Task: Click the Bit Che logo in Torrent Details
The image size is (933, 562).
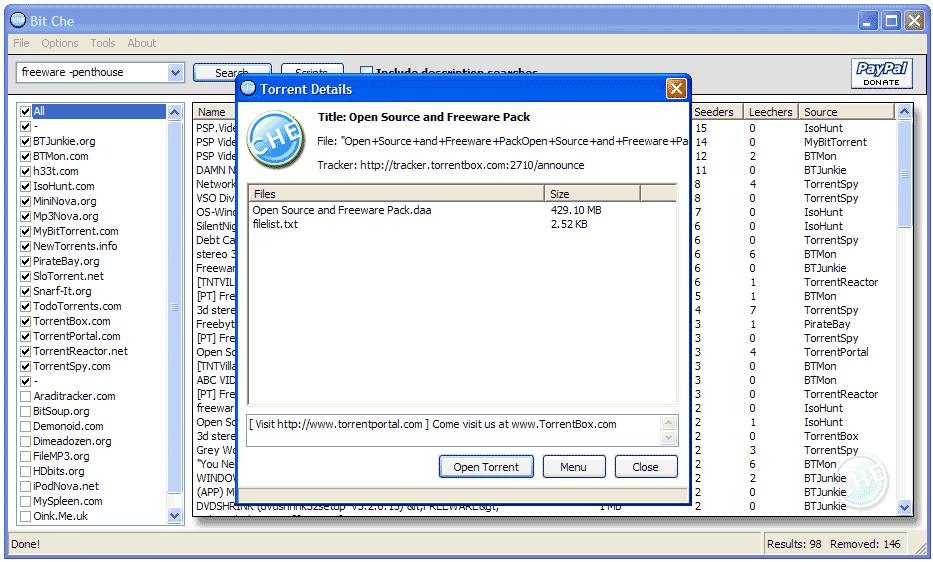Action: [275, 140]
